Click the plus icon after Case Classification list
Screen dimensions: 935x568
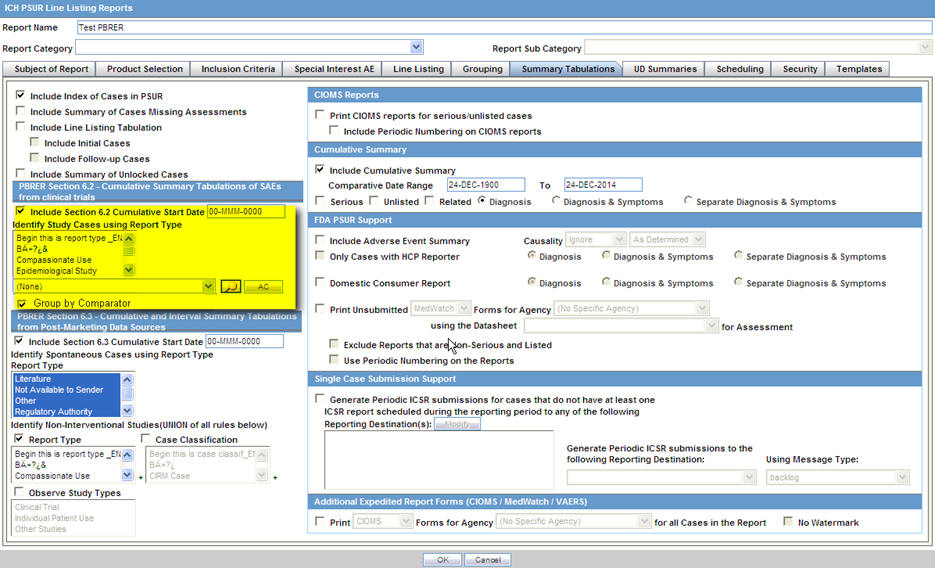[275, 477]
